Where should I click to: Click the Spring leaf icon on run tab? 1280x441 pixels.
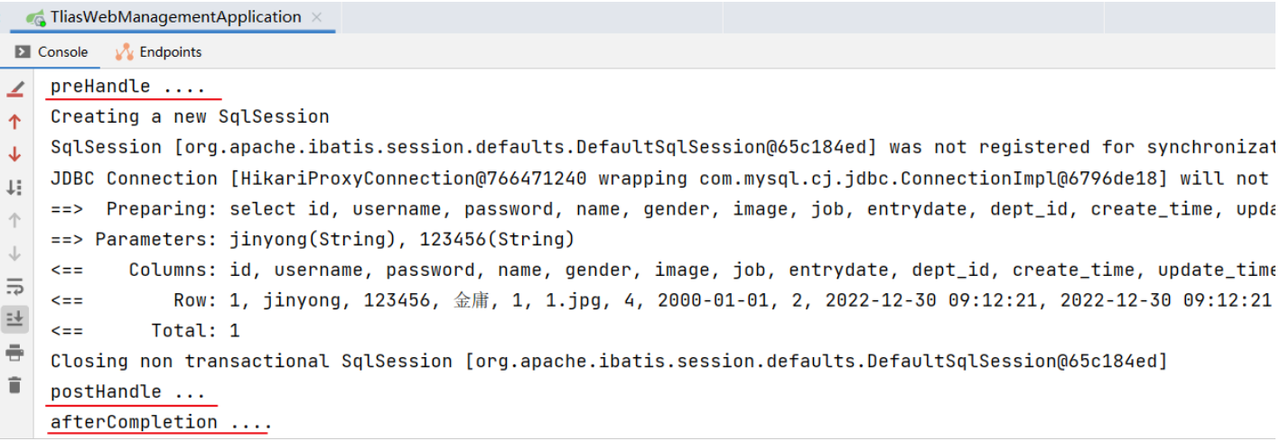36,18
